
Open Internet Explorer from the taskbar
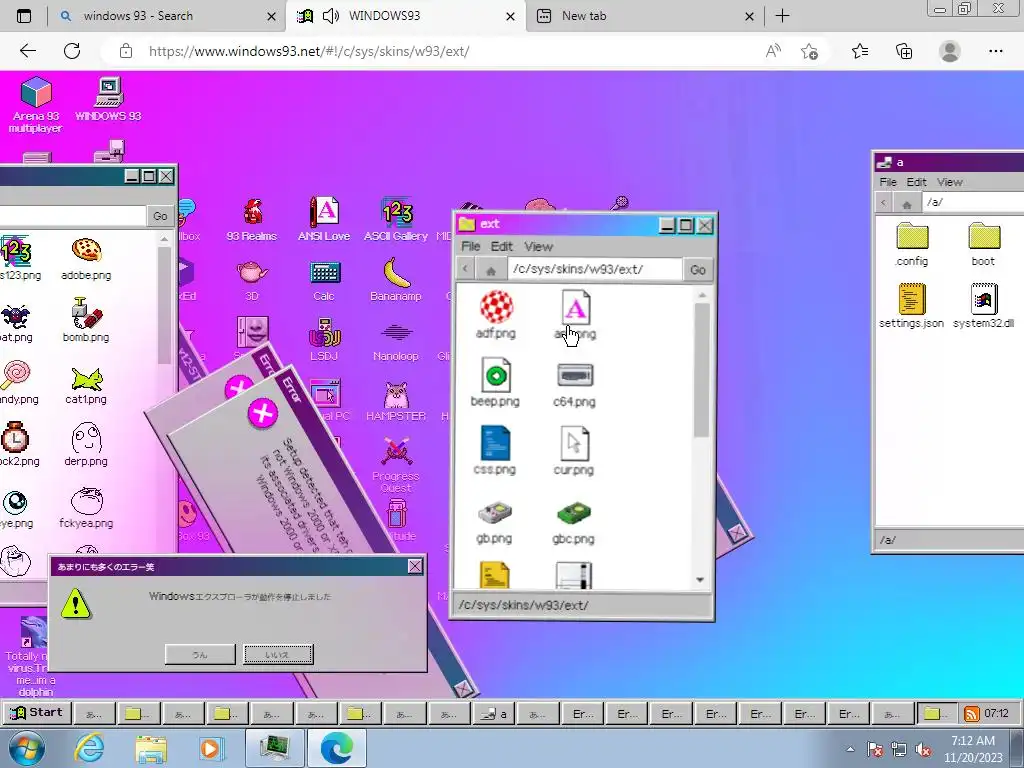(88, 748)
